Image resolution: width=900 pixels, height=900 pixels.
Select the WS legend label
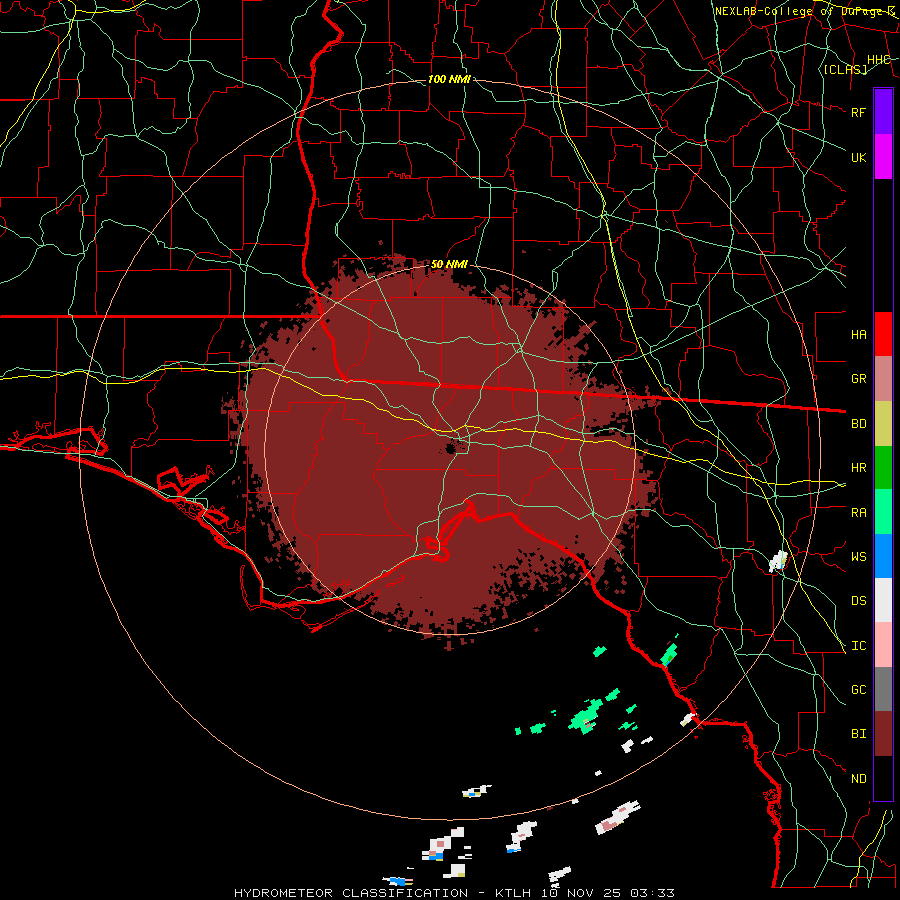click(x=858, y=556)
